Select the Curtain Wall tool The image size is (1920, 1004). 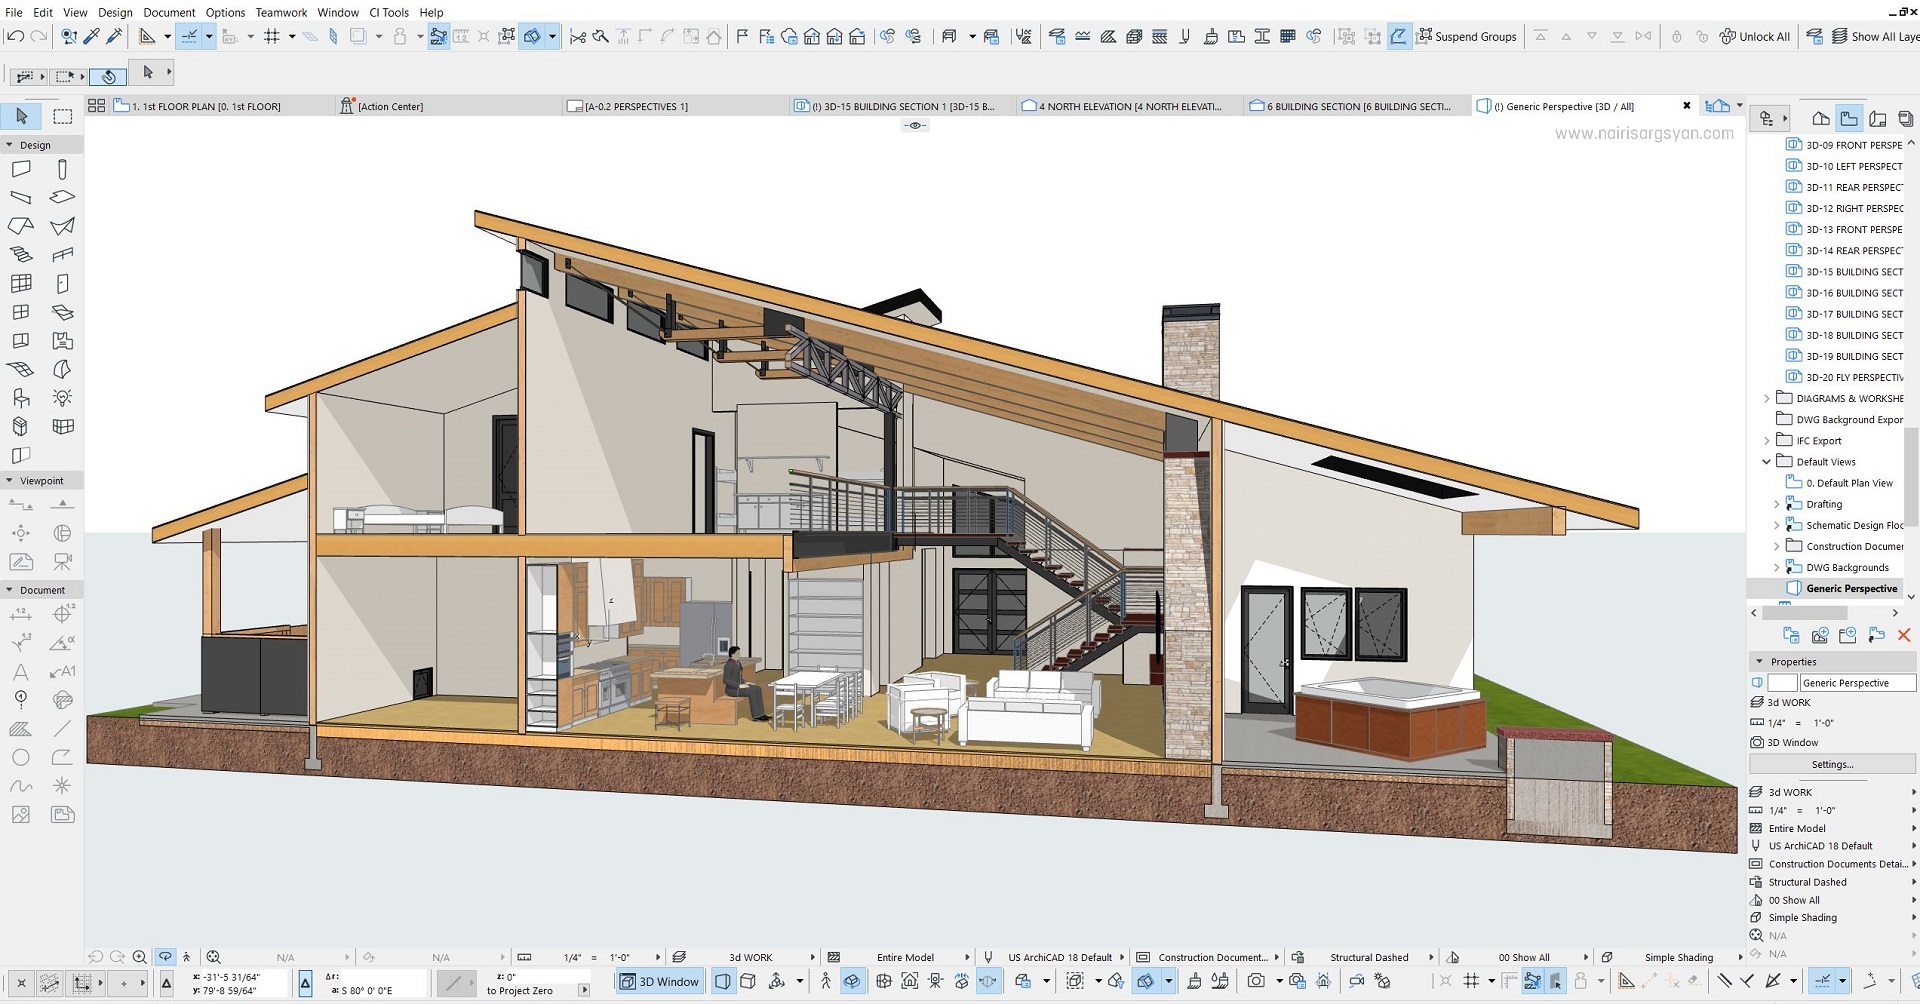point(21,283)
